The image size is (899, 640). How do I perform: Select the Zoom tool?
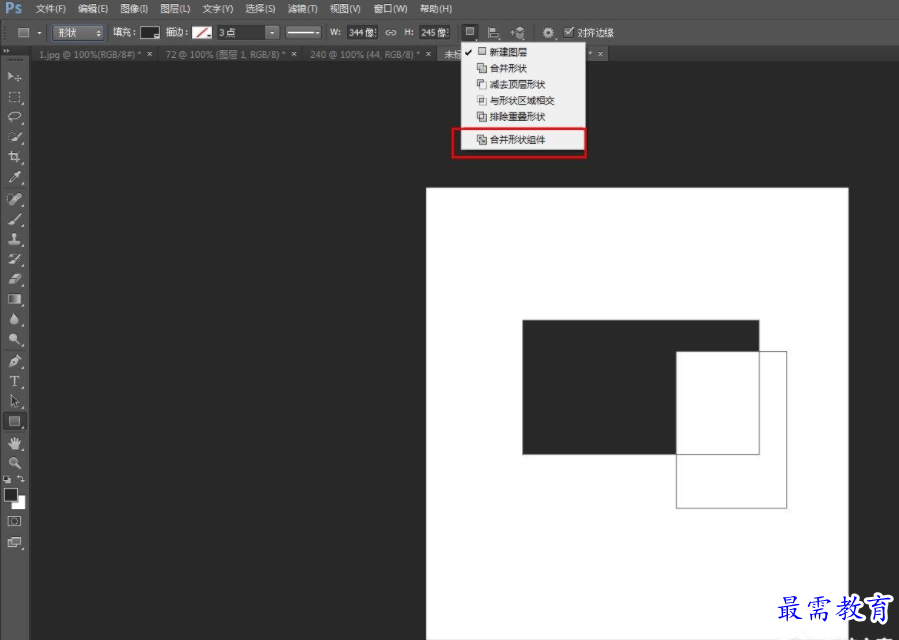[15, 463]
